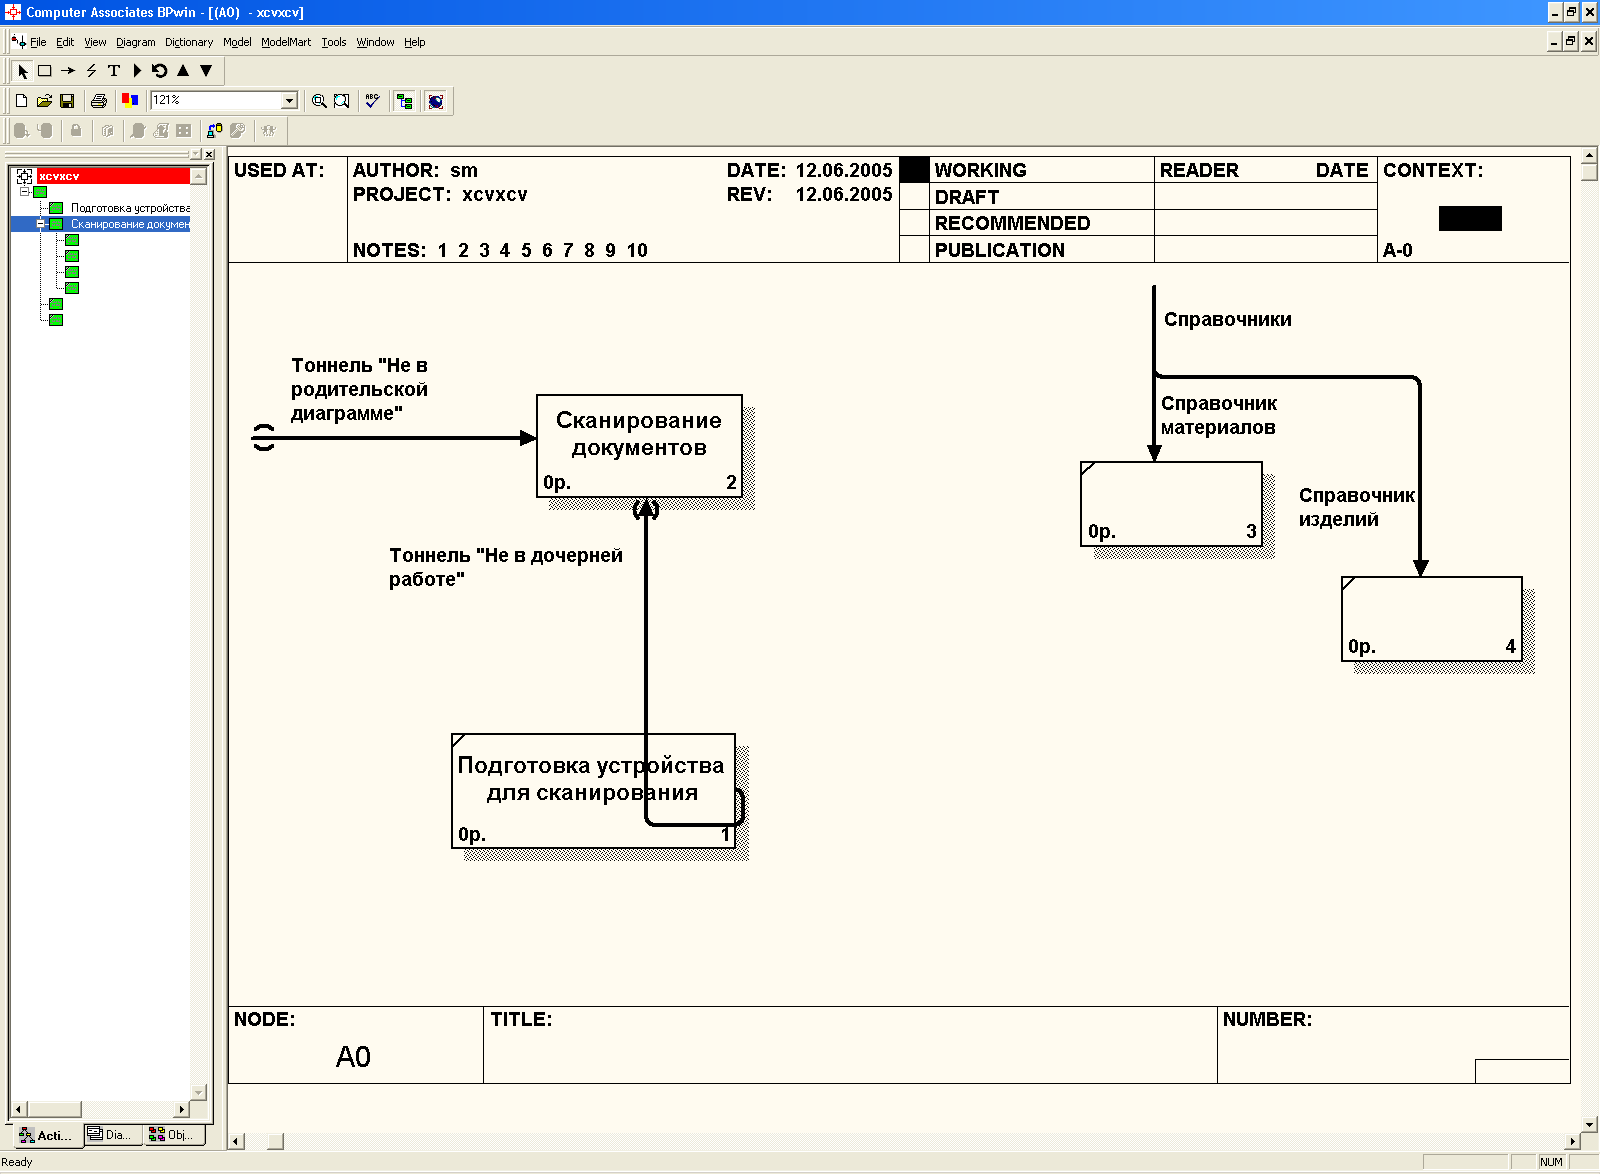Go to parent diagram with up triangle
1600x1174 pixels.
[x=183, y=71]
